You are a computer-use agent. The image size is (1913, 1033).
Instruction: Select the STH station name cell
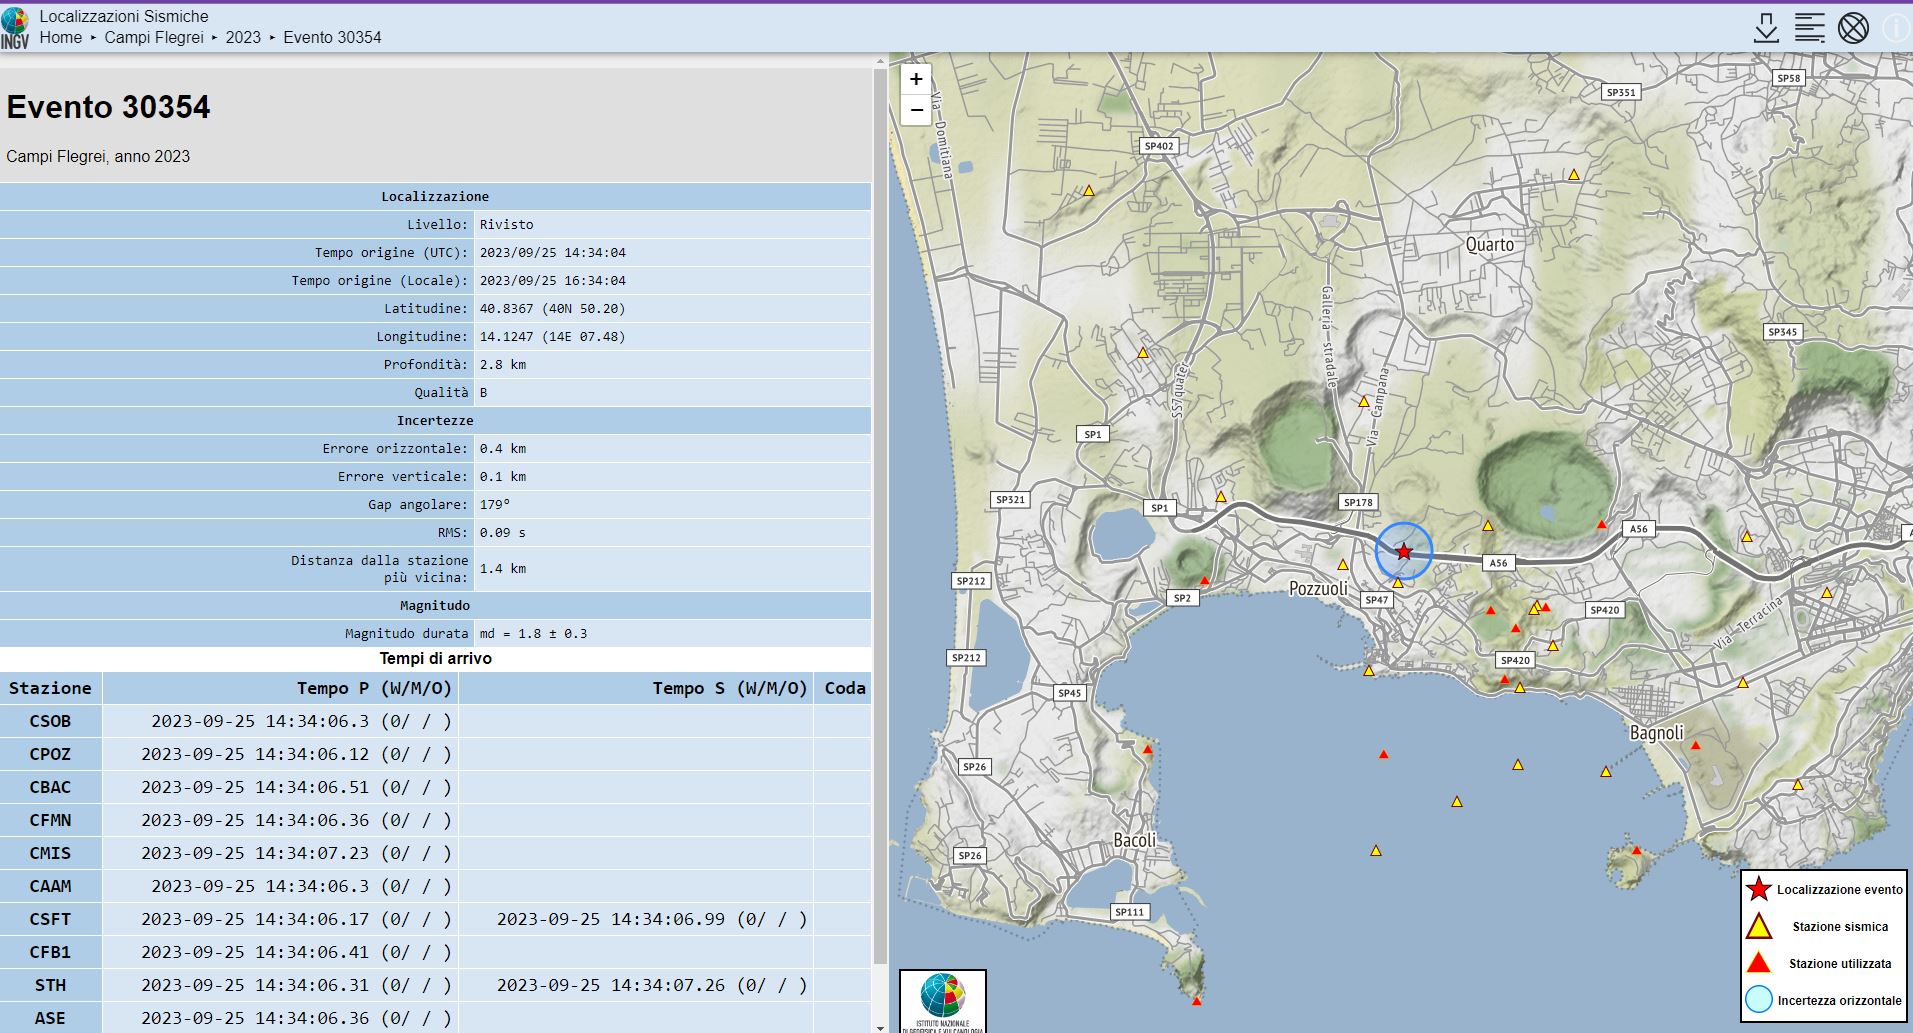pyautogui.click(x=50, y=985)
